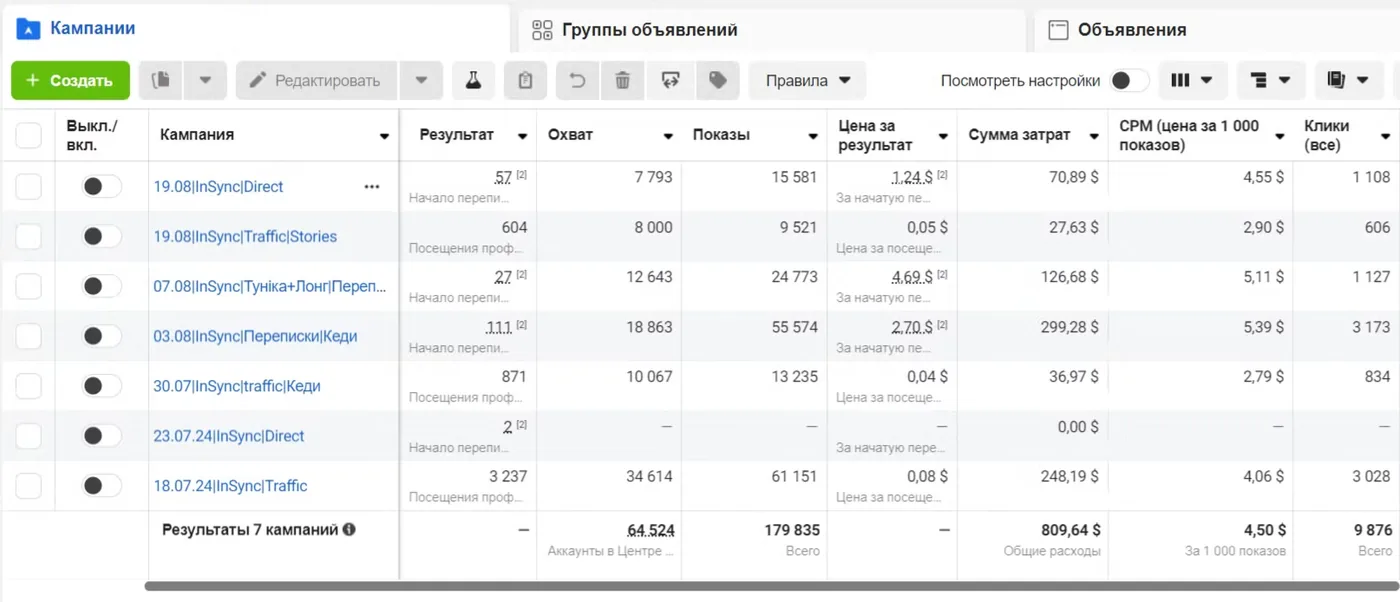
Task: Open the Охват column sort arrow
Action: coord(668,137)
